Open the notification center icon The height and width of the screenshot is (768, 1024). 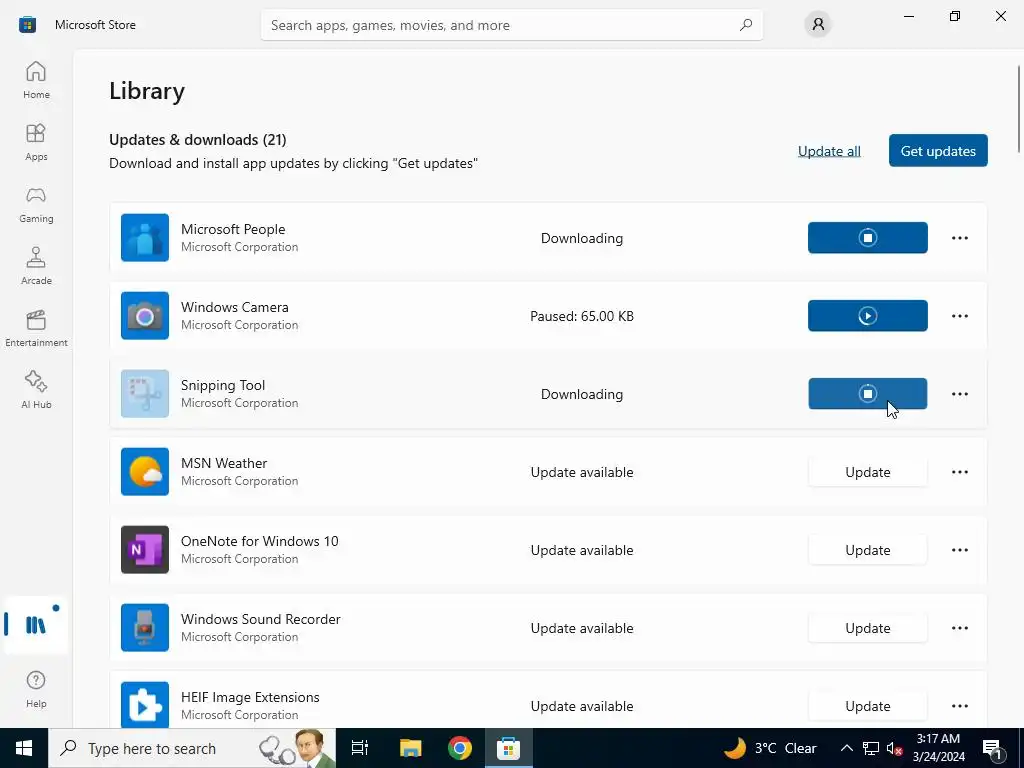click(993, 748)
